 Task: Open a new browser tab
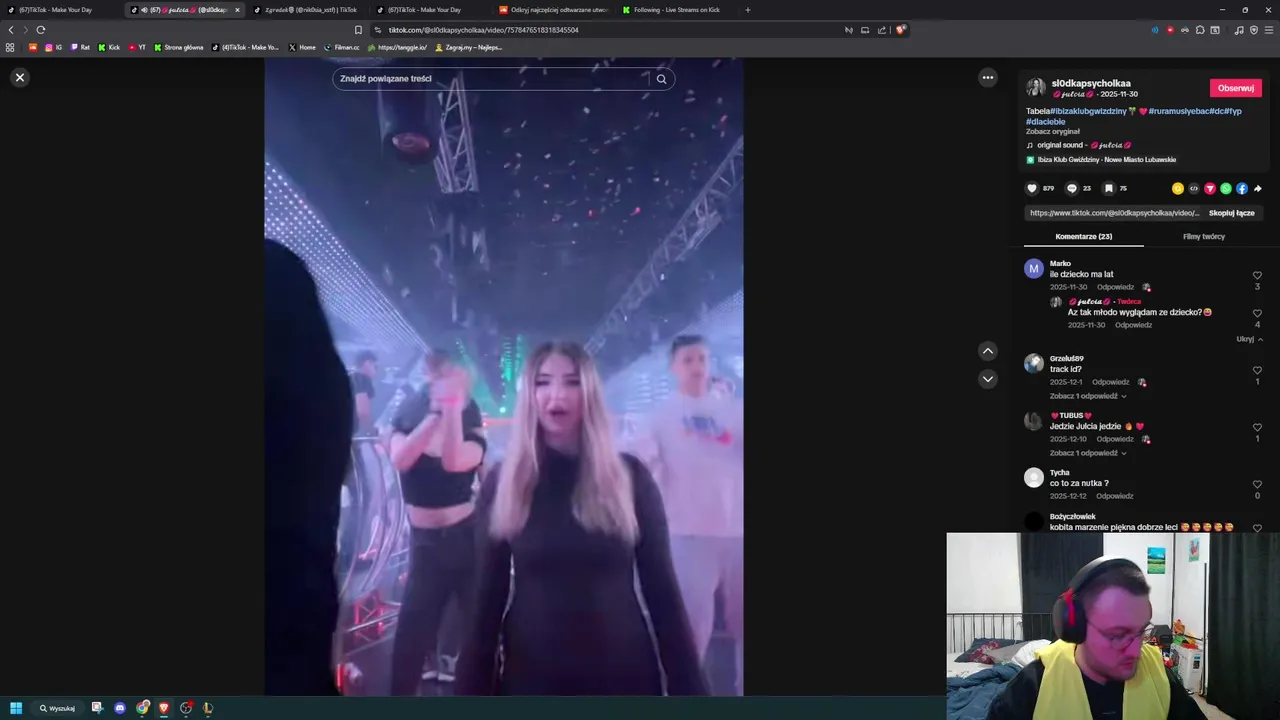coord(747,10)
